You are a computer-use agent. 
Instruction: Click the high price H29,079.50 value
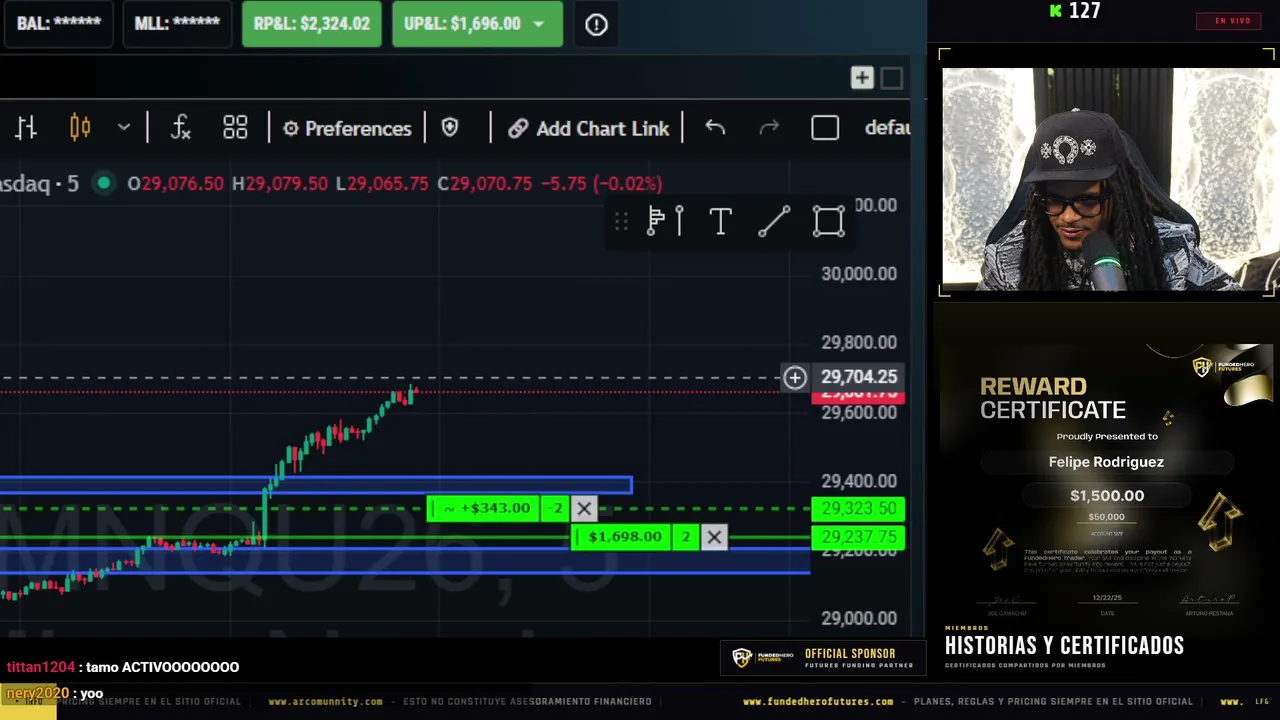pos(280,184)
